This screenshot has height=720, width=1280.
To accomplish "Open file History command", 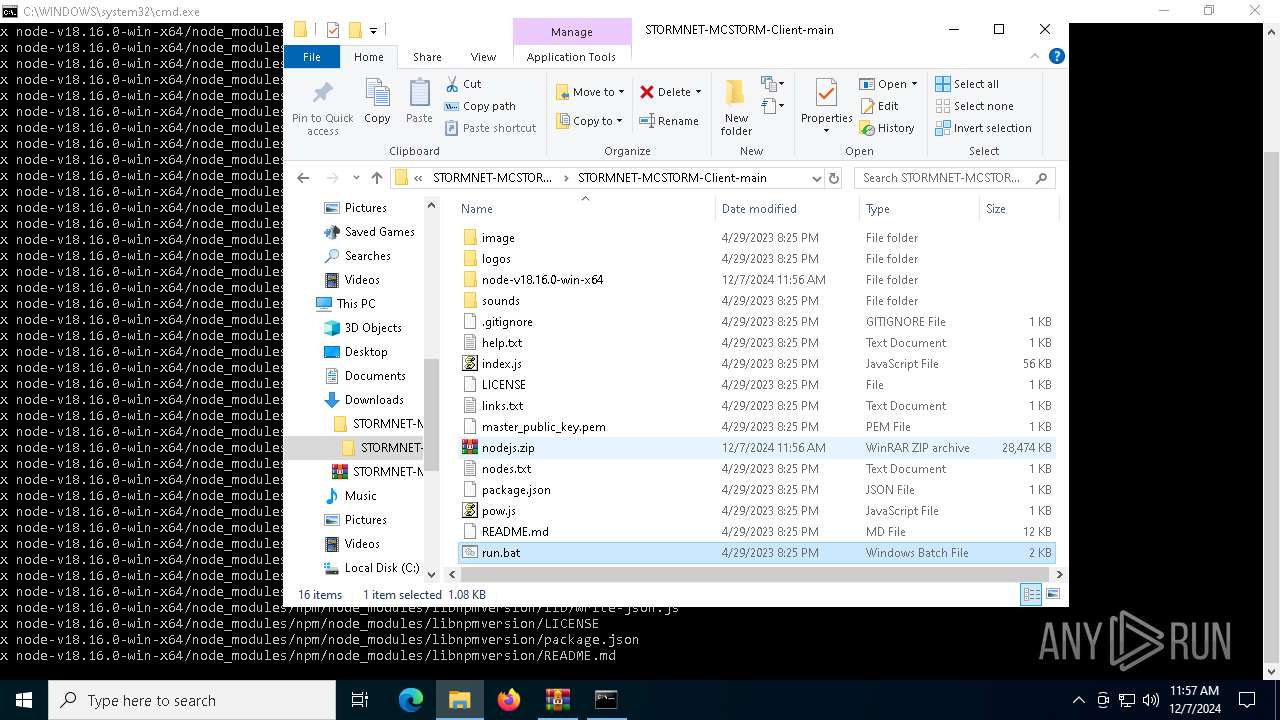I will (x=887, y=128).
